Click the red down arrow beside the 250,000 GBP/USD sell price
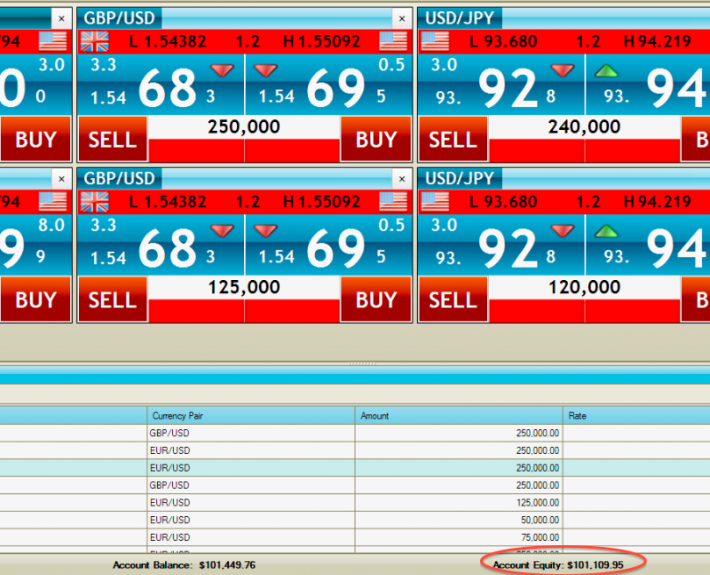 tap(222, 70)
